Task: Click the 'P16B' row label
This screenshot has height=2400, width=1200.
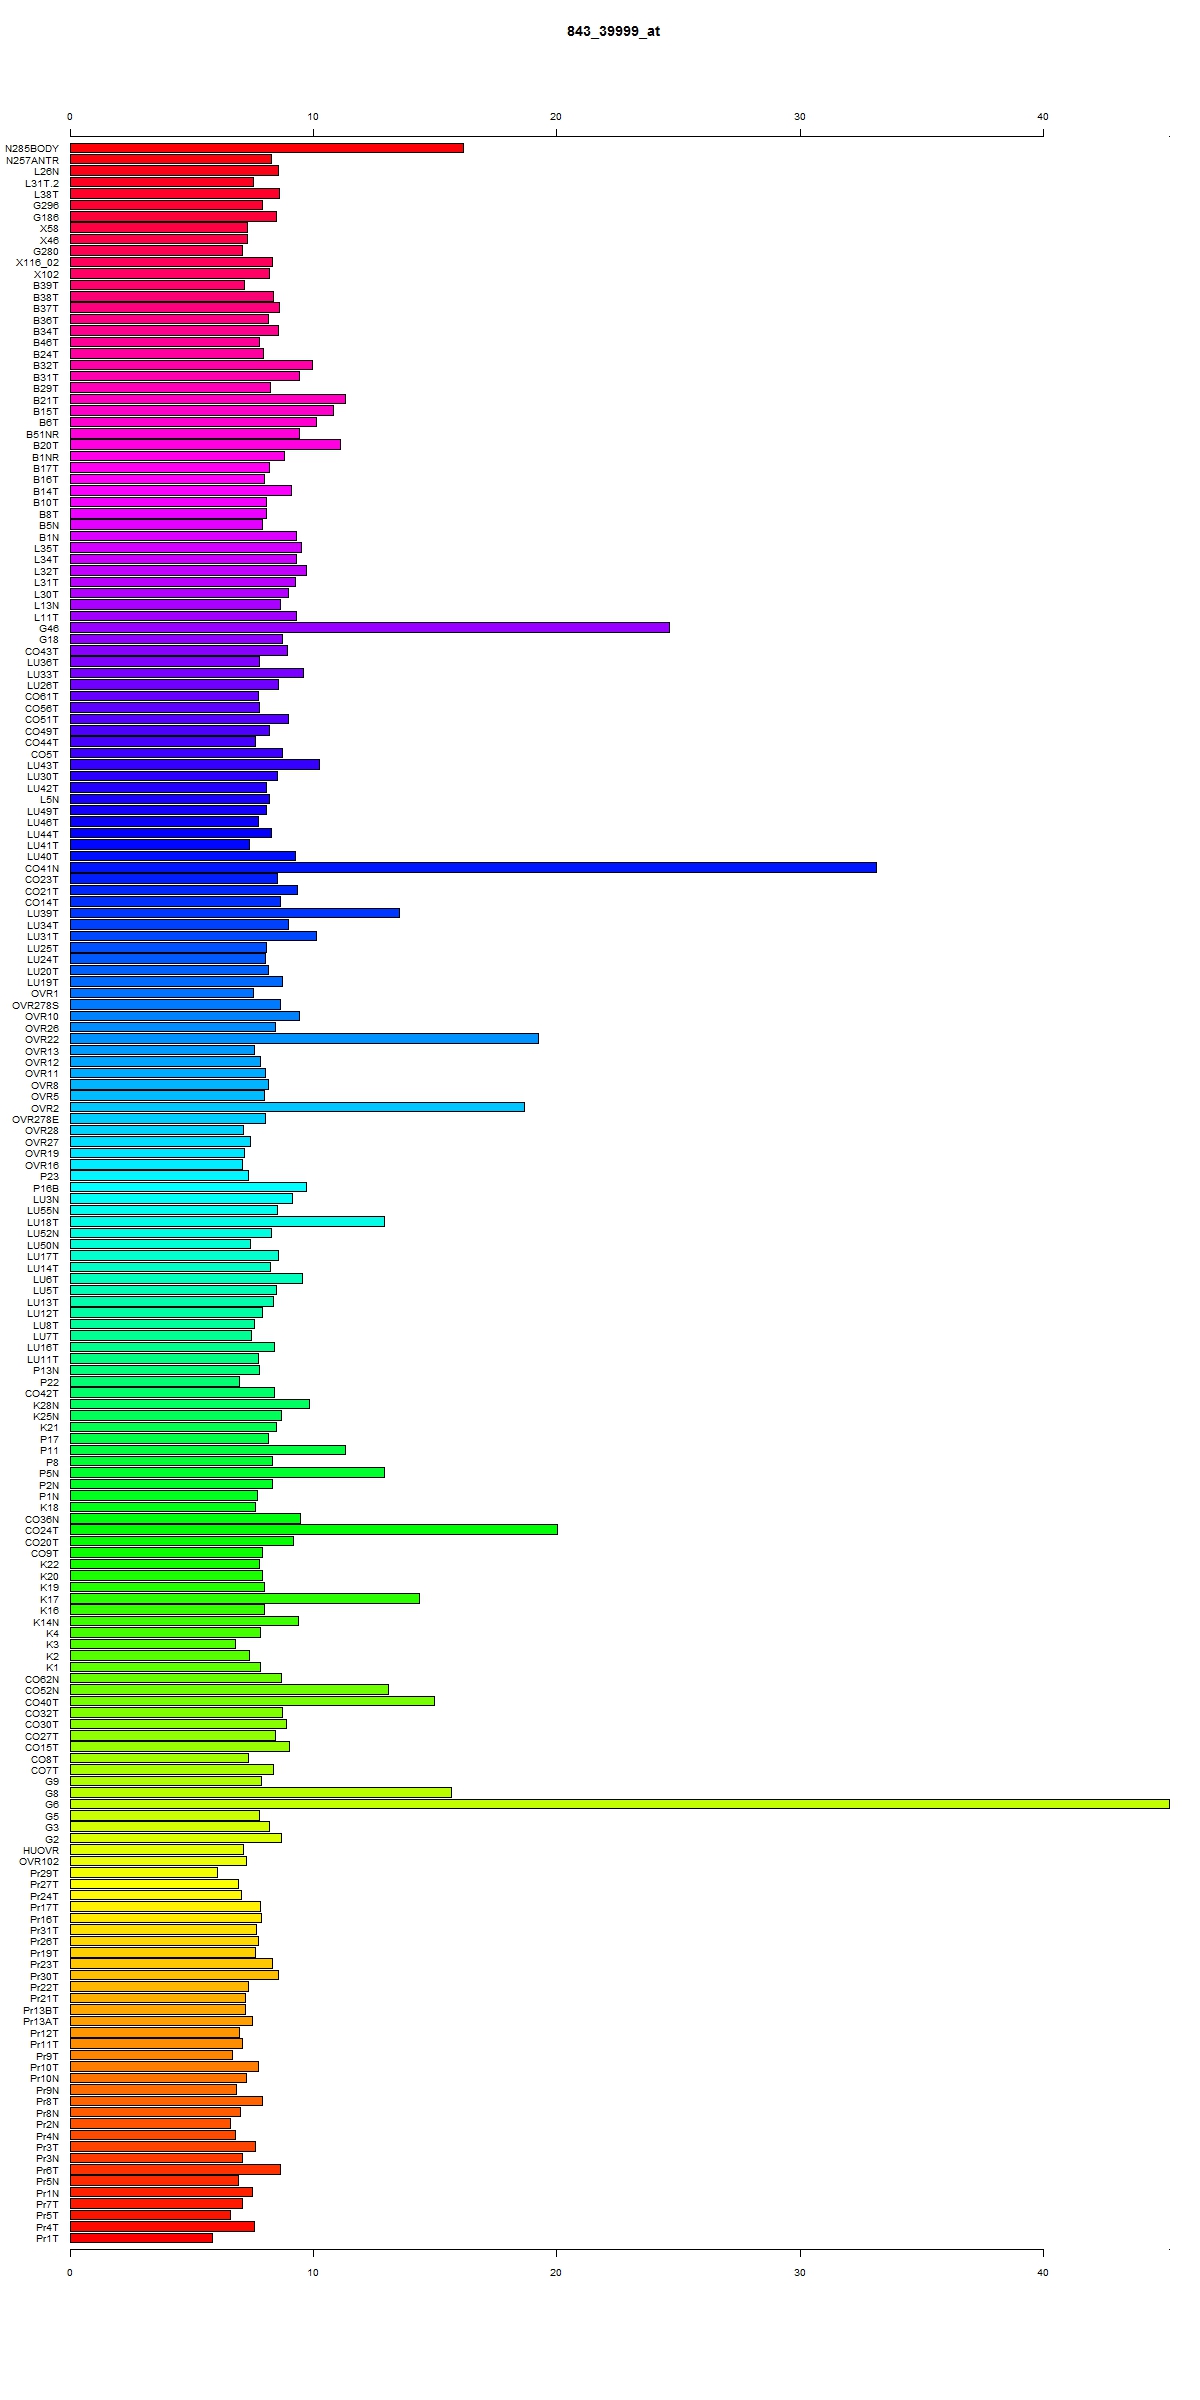Action: coord(46,1188)
